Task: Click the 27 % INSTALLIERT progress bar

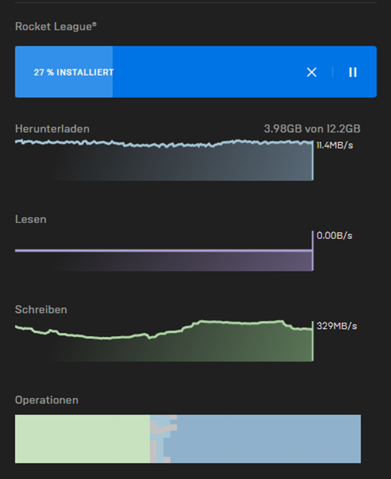Action: (196, 72)
